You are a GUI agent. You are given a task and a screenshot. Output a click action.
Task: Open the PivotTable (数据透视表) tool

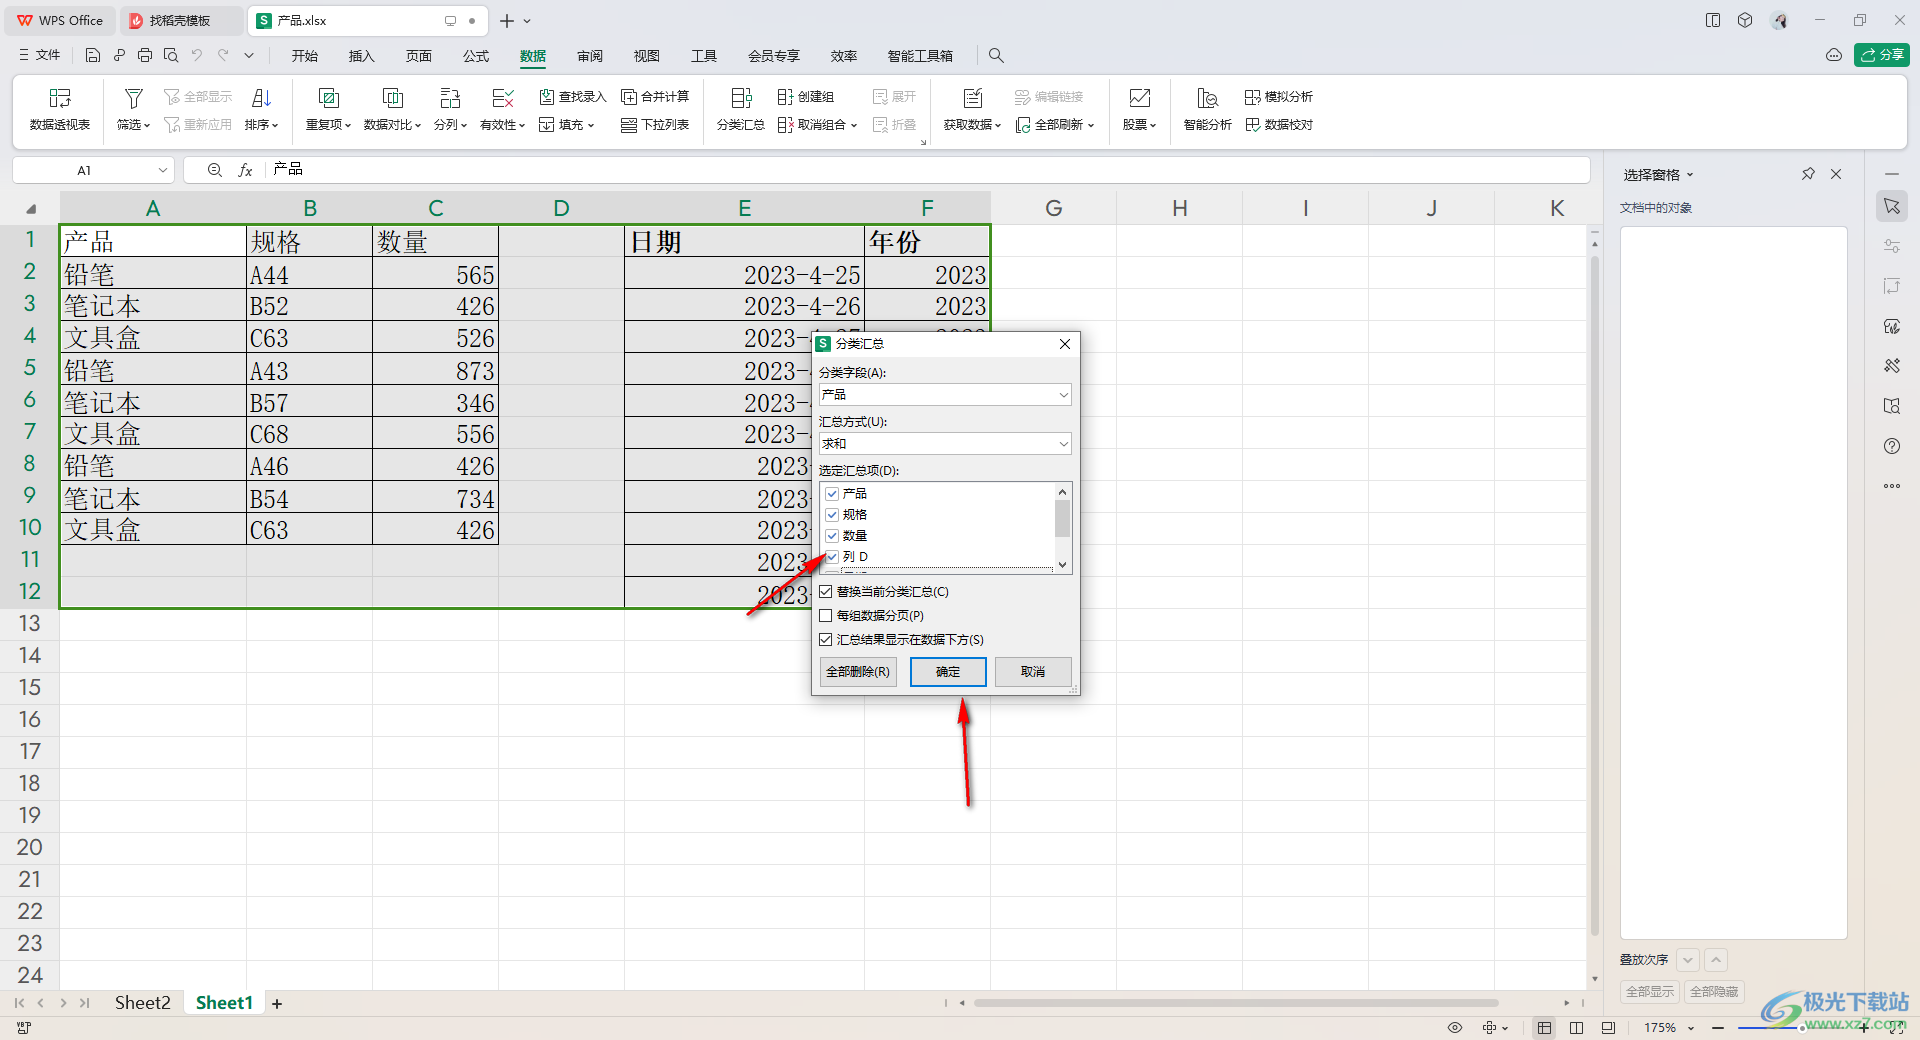60,109
